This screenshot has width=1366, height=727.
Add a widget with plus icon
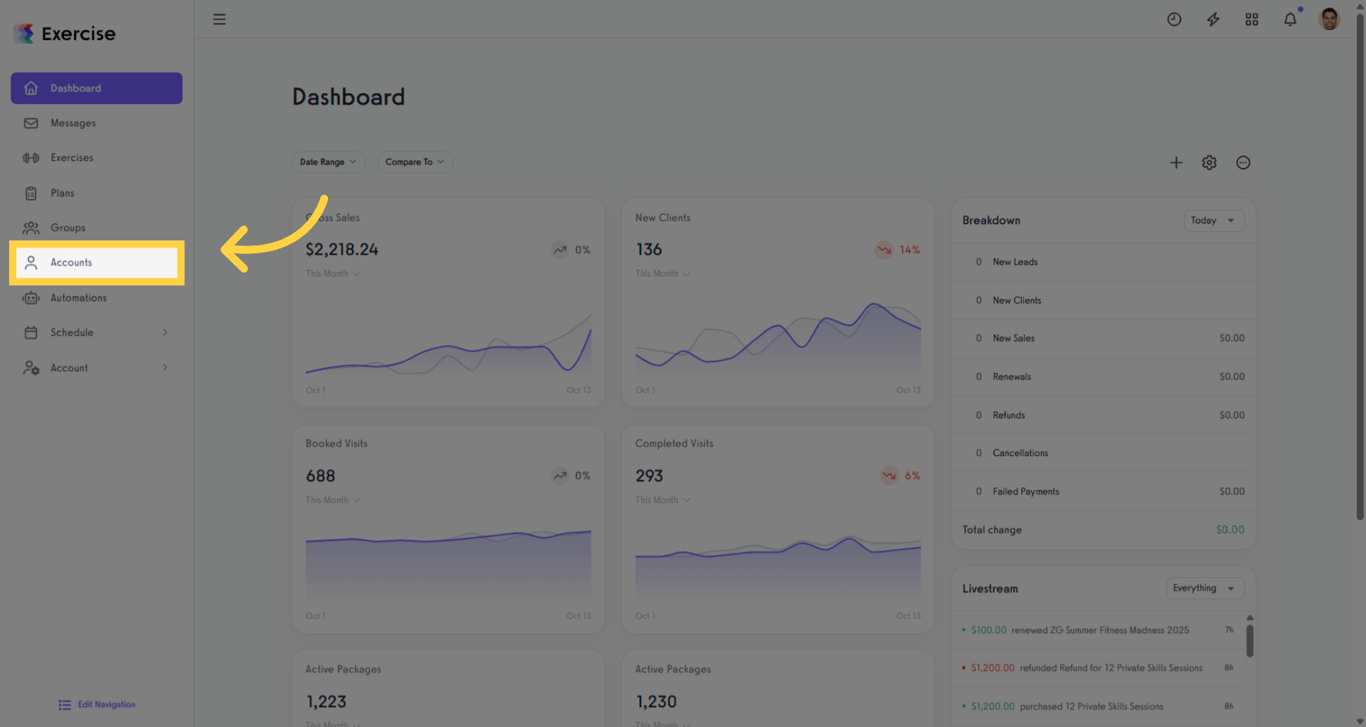click(x=1176, y=162)
